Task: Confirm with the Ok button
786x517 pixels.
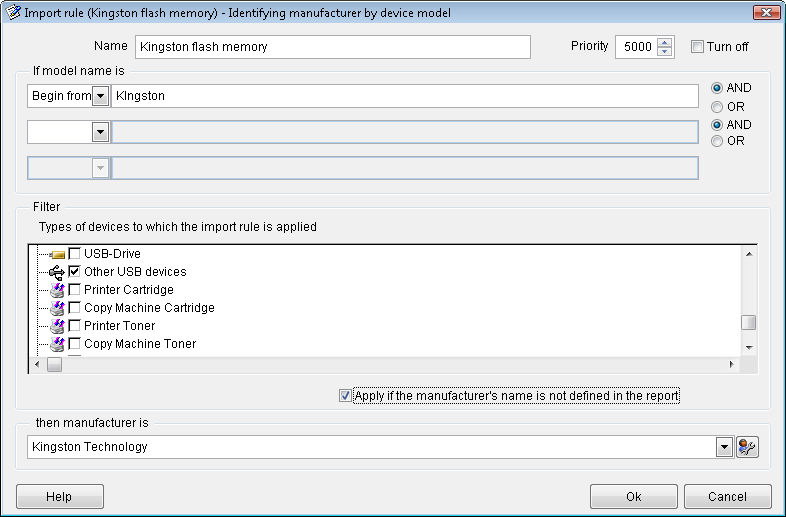Action: click(x=634, y=497)
